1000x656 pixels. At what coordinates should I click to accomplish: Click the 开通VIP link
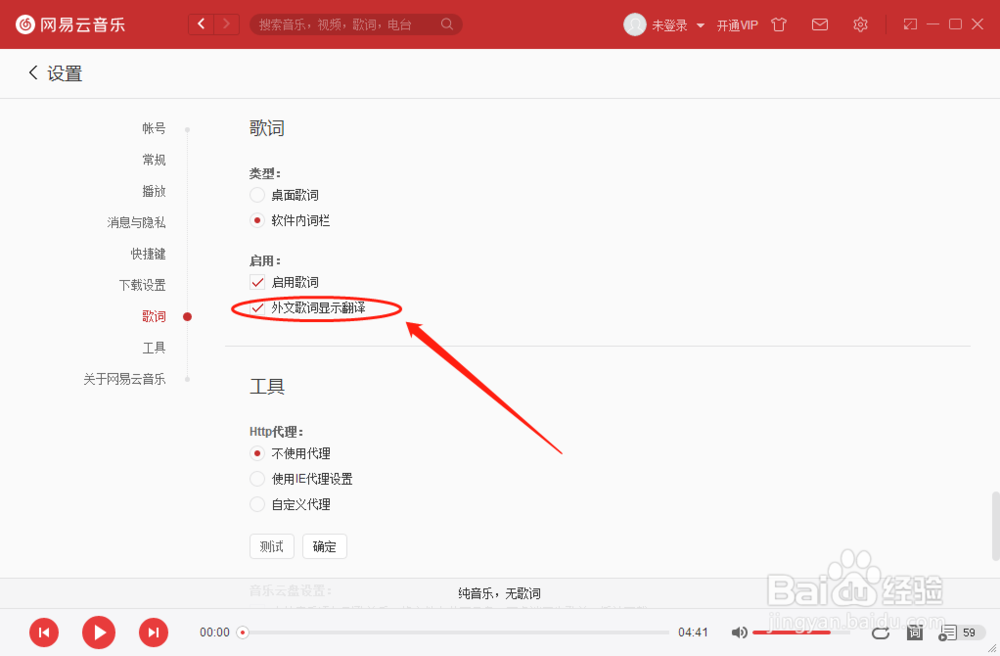coord(737,25)
